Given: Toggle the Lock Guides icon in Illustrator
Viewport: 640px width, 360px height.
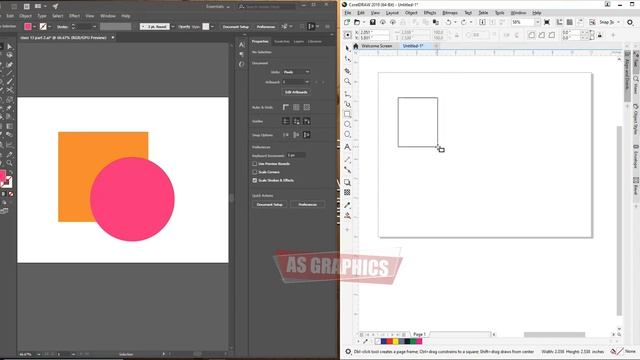Looking at the screenshot, I should (296, 121).
